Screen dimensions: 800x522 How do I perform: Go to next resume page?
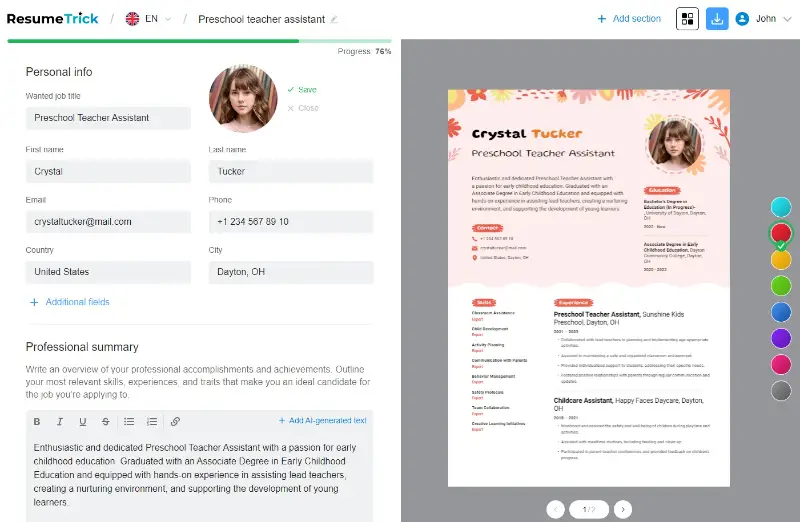(x=622, y=509)
